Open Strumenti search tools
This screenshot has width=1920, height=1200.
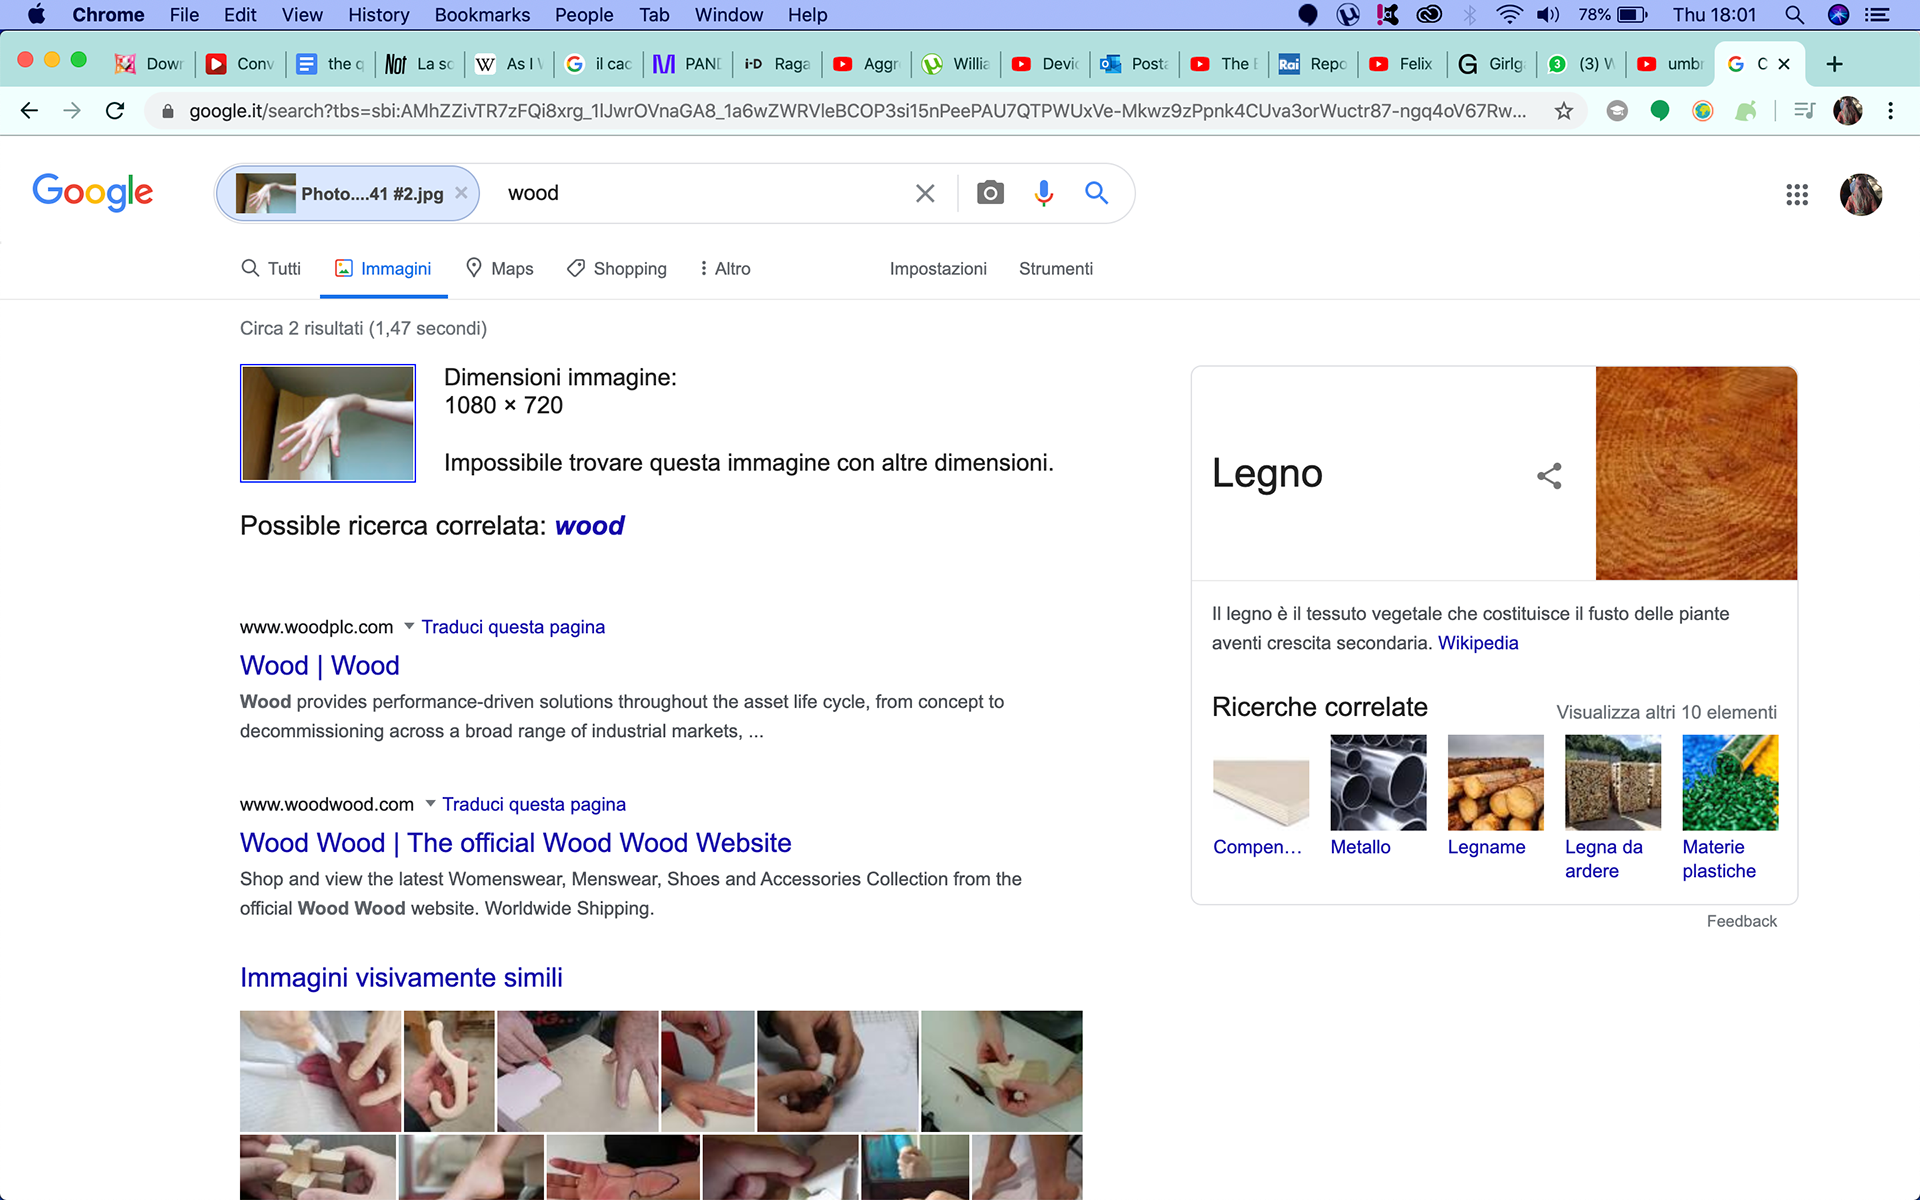point(1056,269)
